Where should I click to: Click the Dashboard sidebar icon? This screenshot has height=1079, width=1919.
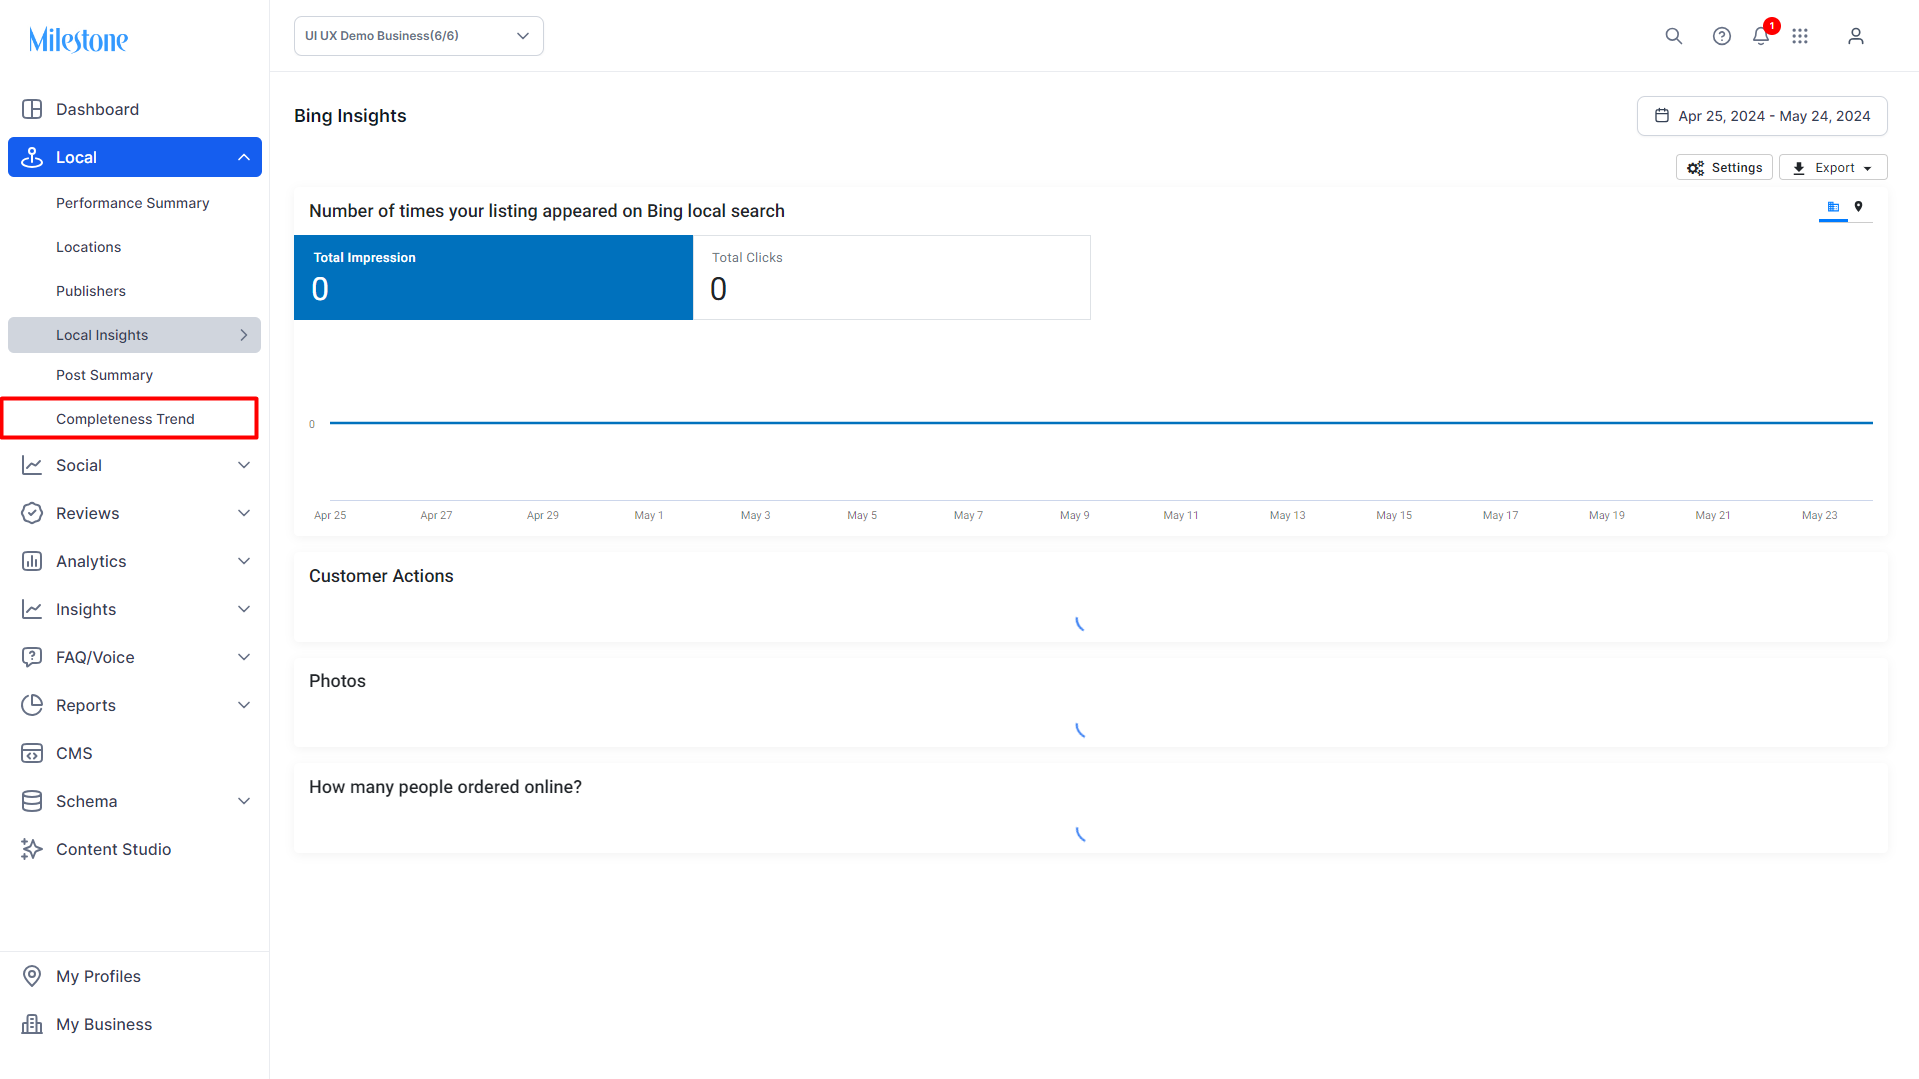coord(32,109)
